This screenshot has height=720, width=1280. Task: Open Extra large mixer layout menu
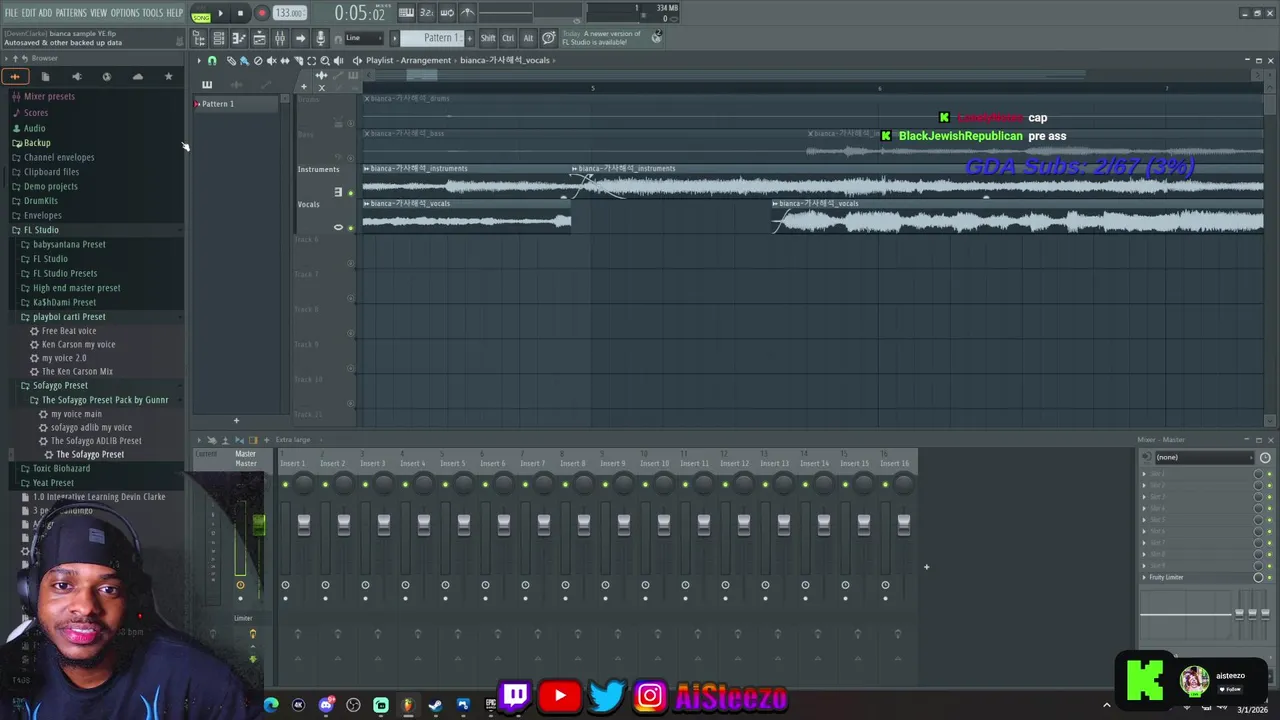pos(292,440)
